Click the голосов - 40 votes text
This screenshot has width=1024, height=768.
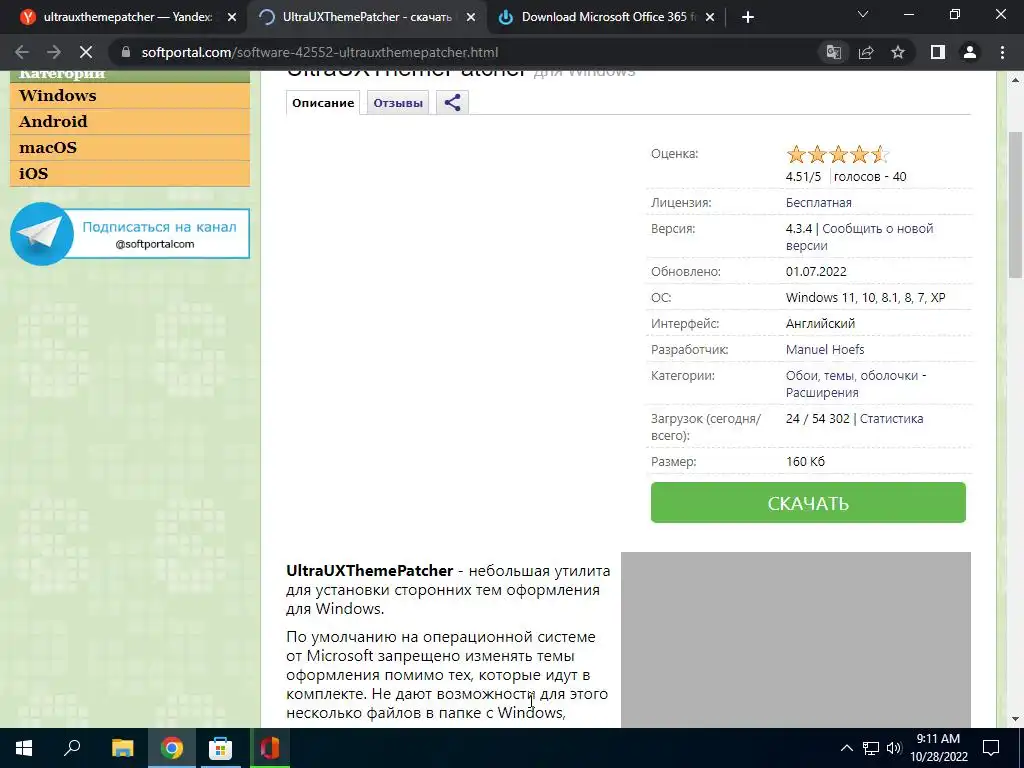pyautogui.click(x=870, y=176)
